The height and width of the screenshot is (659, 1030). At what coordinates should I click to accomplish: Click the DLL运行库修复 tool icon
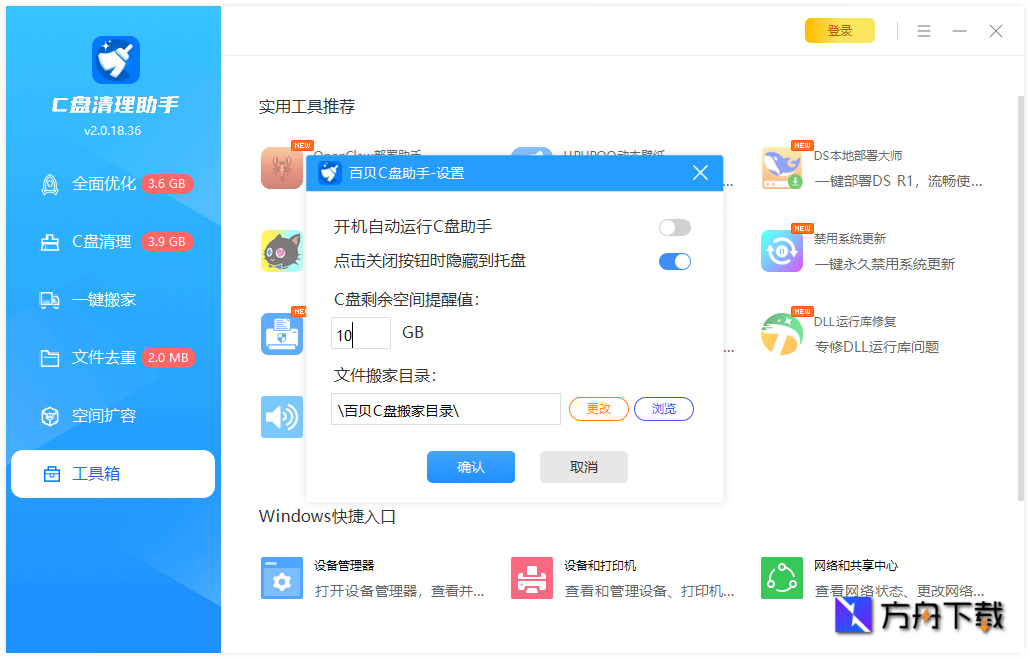(x=781, y=334)
